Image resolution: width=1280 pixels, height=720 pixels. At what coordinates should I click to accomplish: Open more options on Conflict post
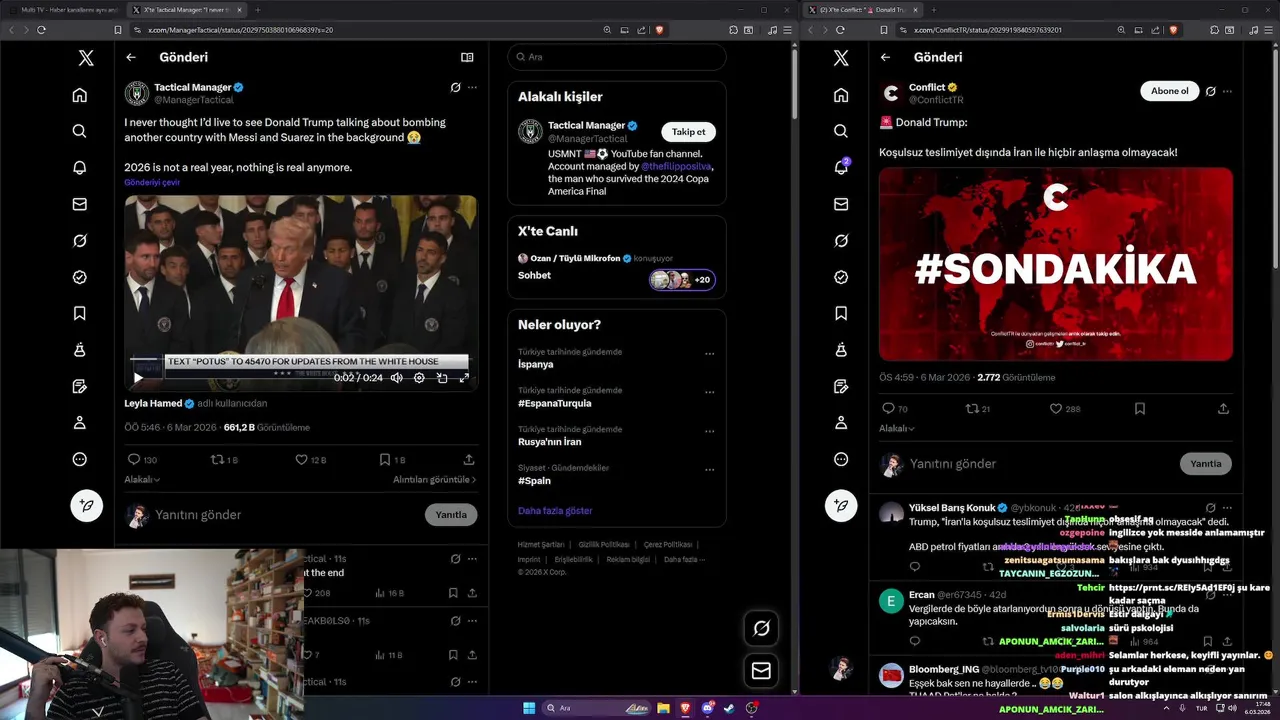tap(1227, 91)
